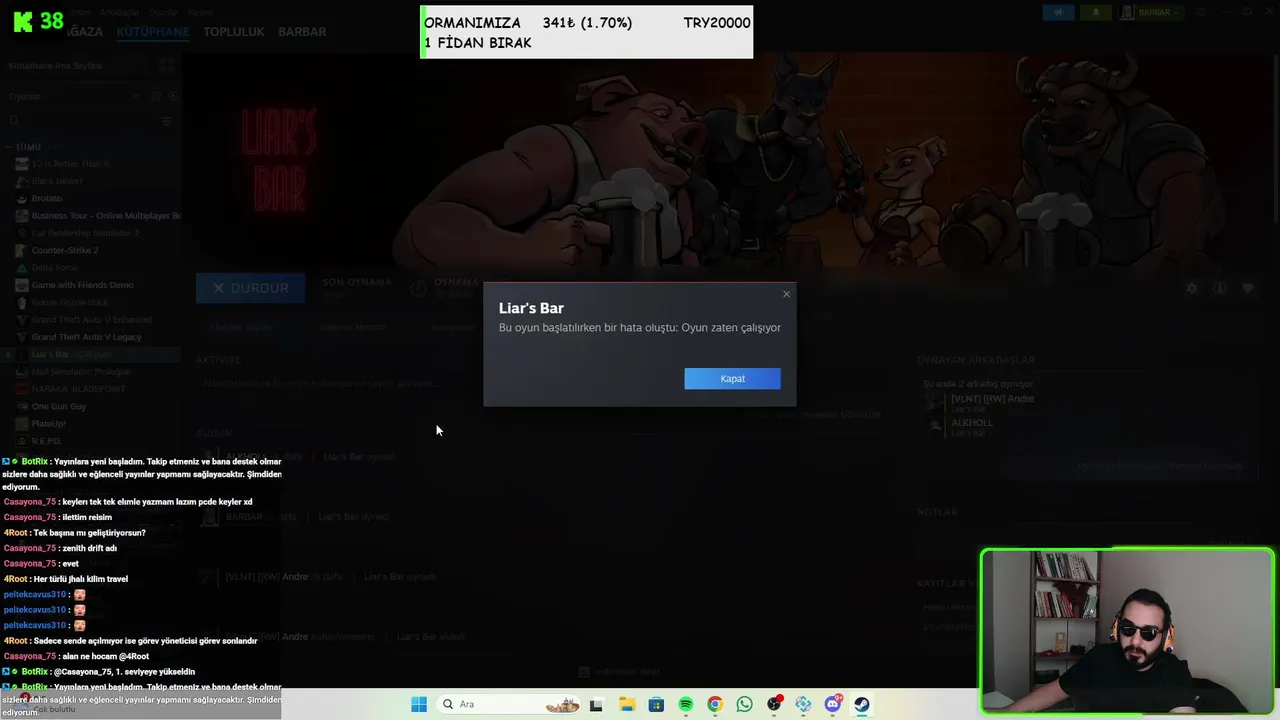Select Brotato in the library list
1280x720 pixels.
[x=47, y=198]
